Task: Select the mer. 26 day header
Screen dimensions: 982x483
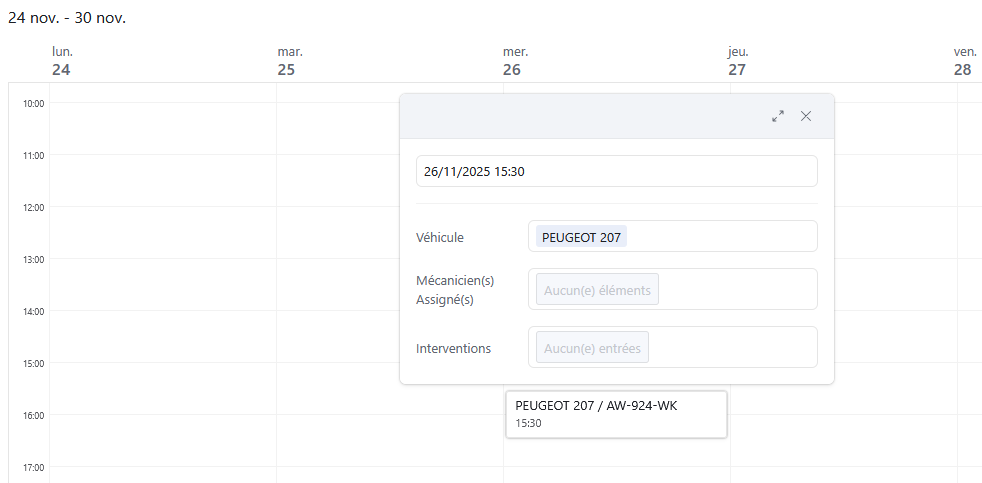Action: tap(514, 62)
